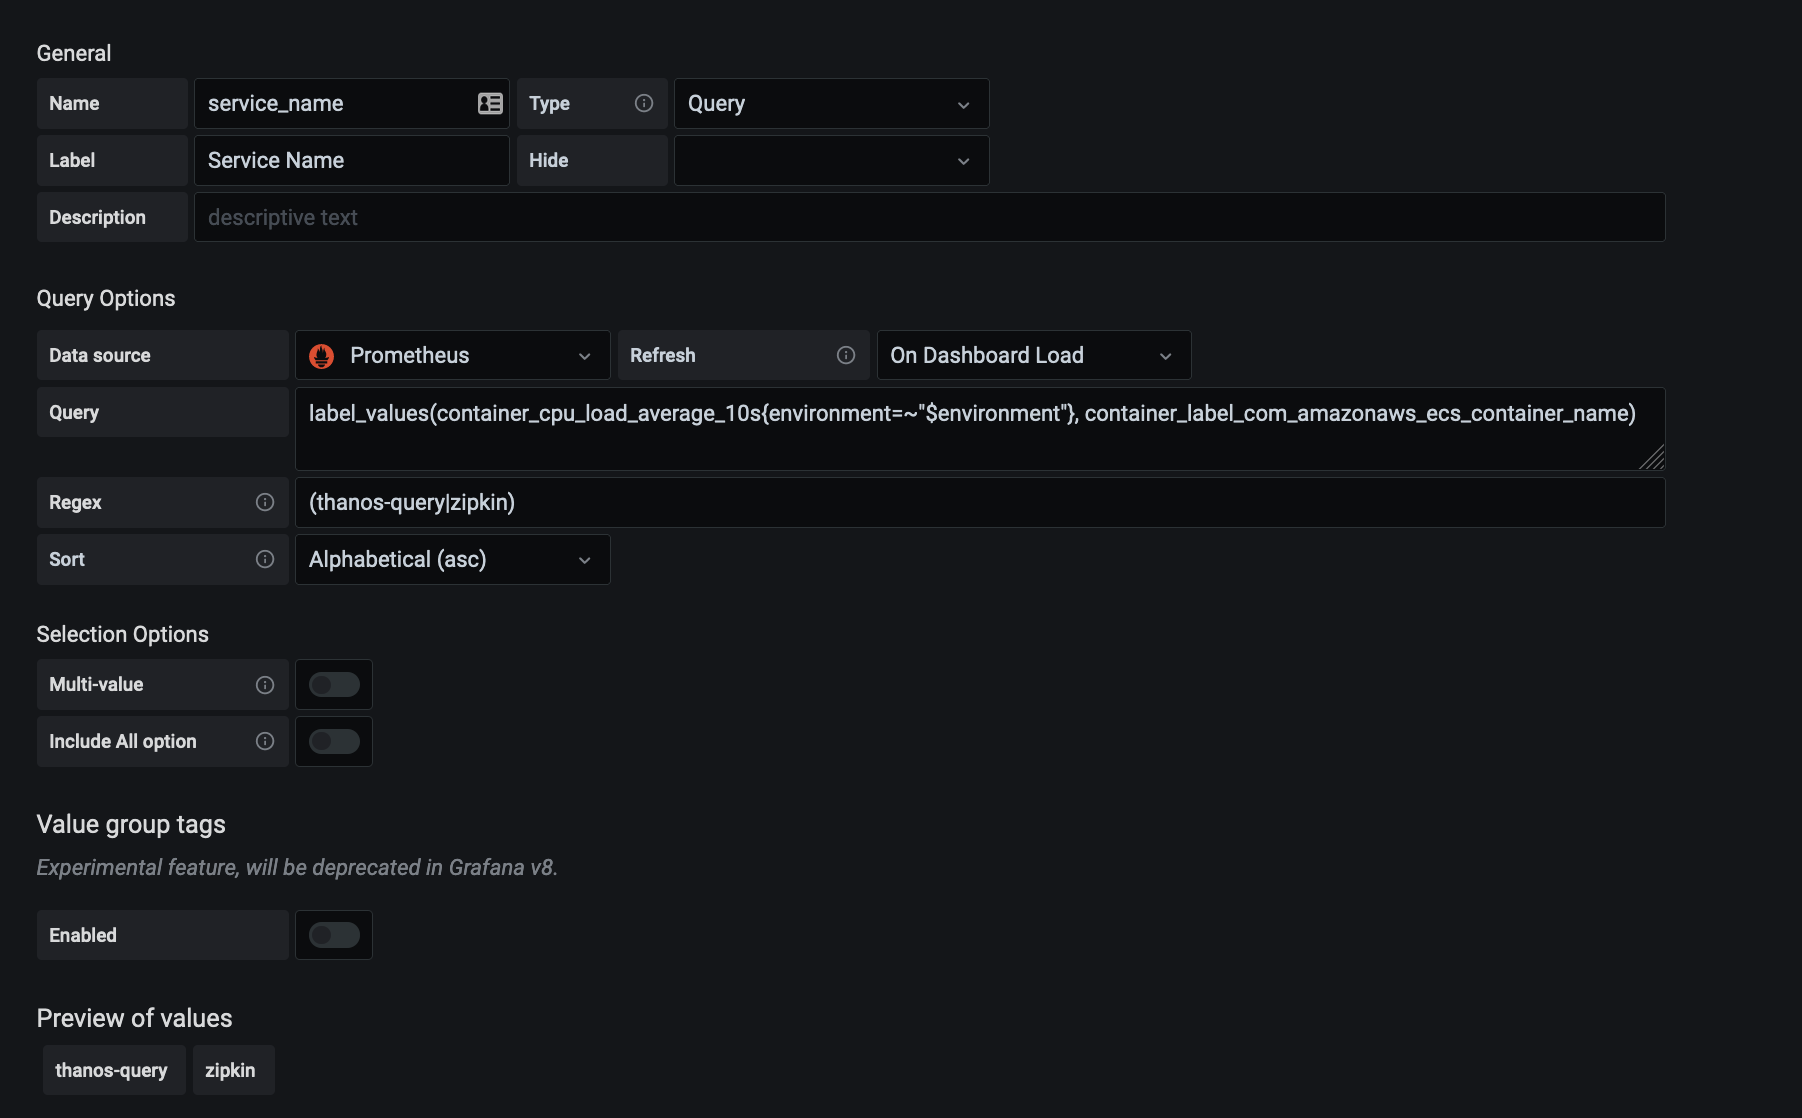Click the Preview of values heading
This screenshot has width=1802, height=1118.
(x=134, y=1018)
